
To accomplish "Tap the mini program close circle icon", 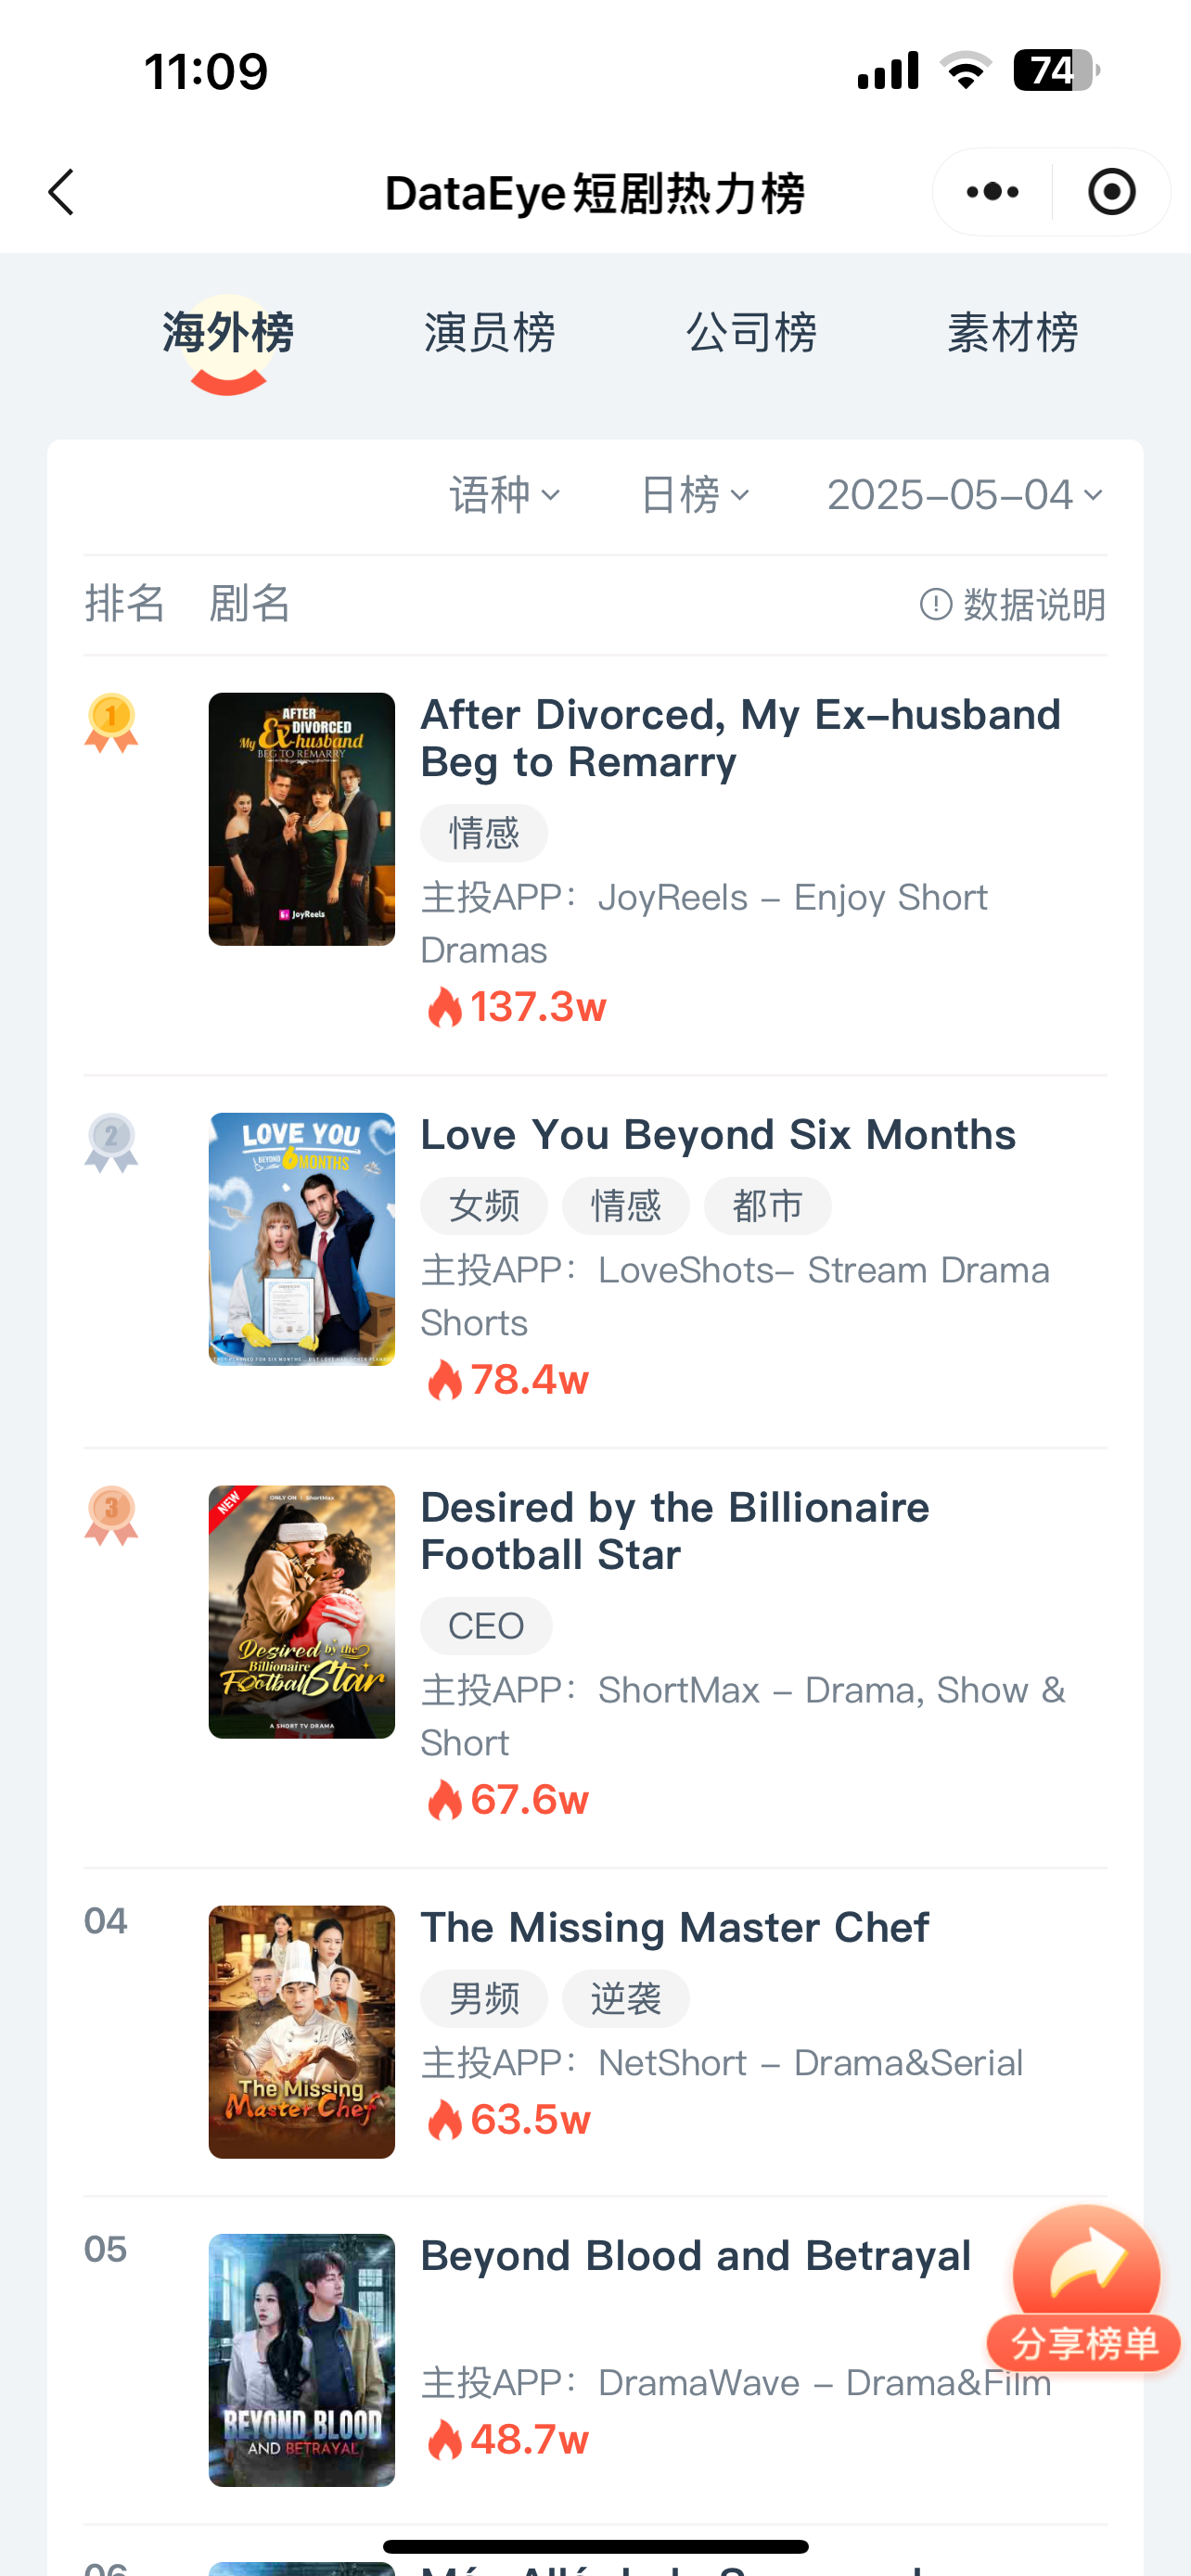I will 1111,192.
